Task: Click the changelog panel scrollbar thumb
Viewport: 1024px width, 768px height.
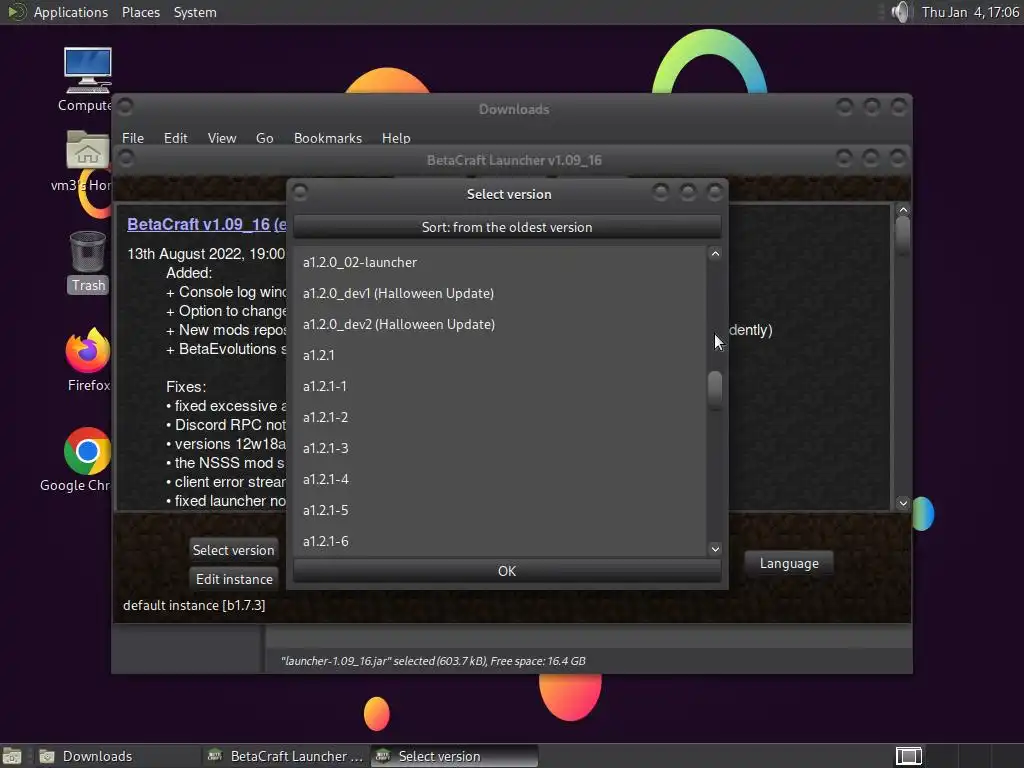Action: click(903, 234)
